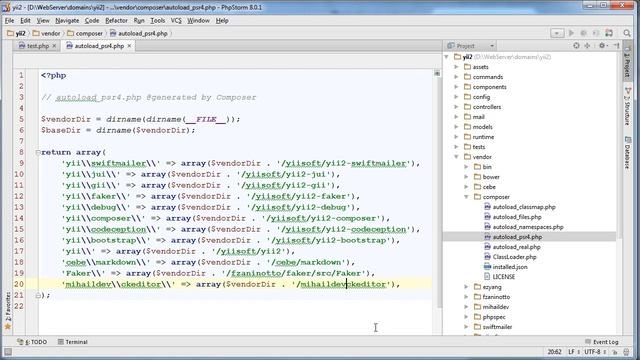This screenshot has height=360, width=640.
Task: Click the composer breadcrumb in navigation bar
Action: [x=85, y=33]
